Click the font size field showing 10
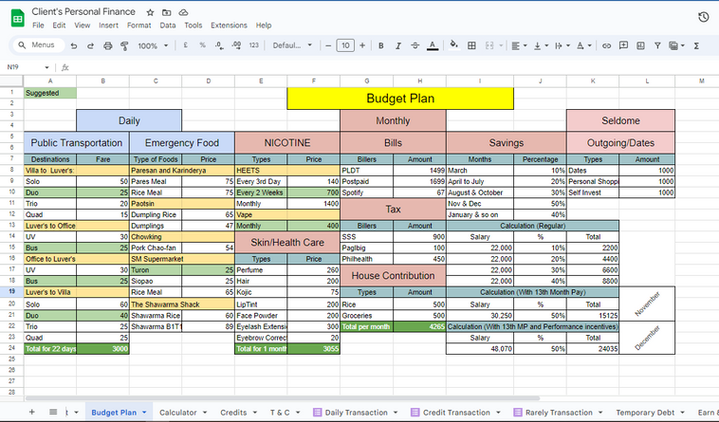This screenshot has height=422, width=719. click(345, 45)
